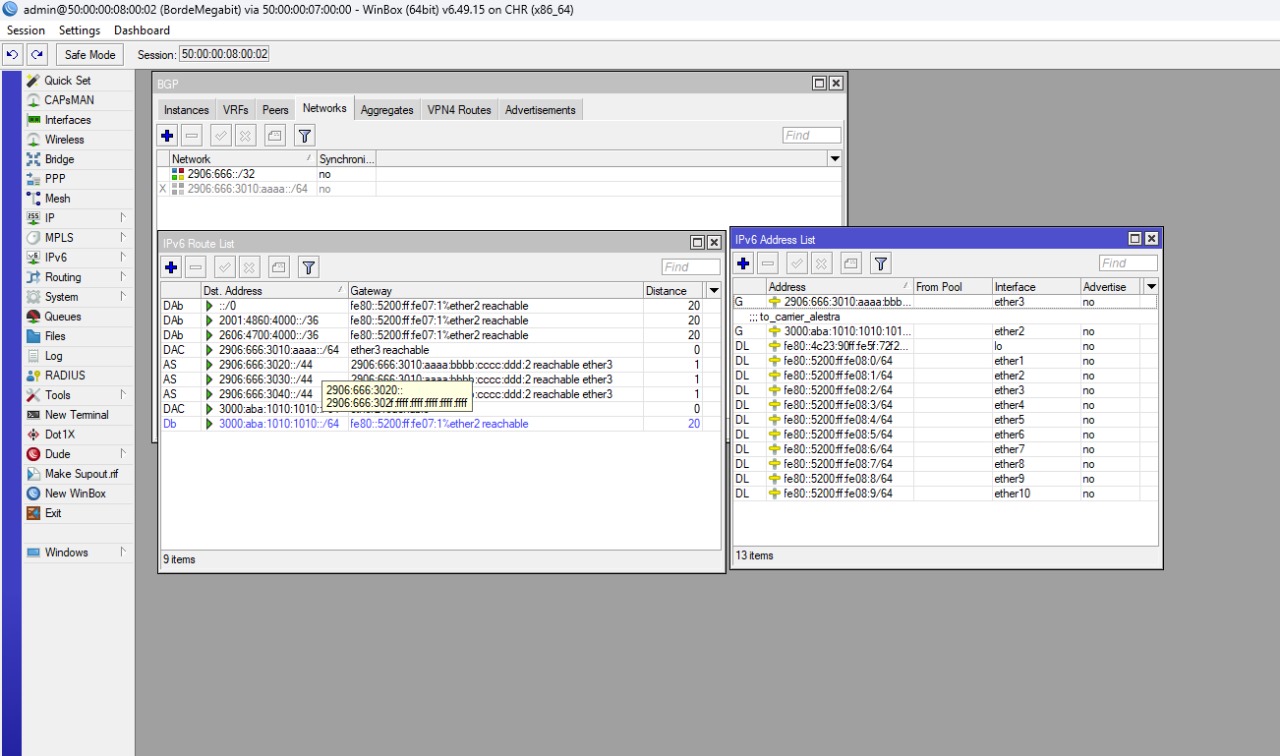Click the Find field in IPv6 Address List

[x=1128, y=263]
